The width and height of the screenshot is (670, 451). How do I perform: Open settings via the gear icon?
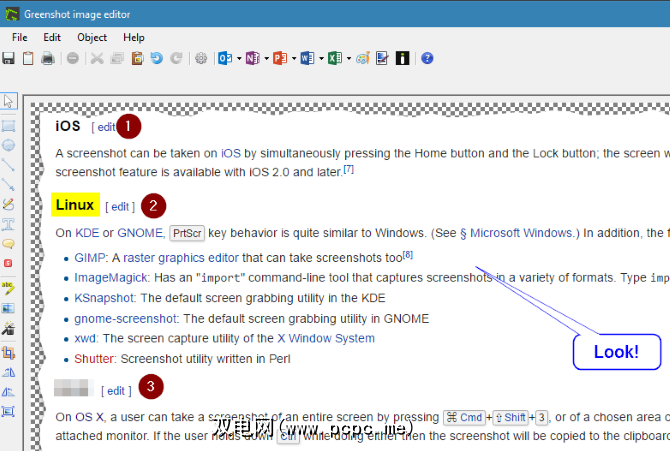201,58
